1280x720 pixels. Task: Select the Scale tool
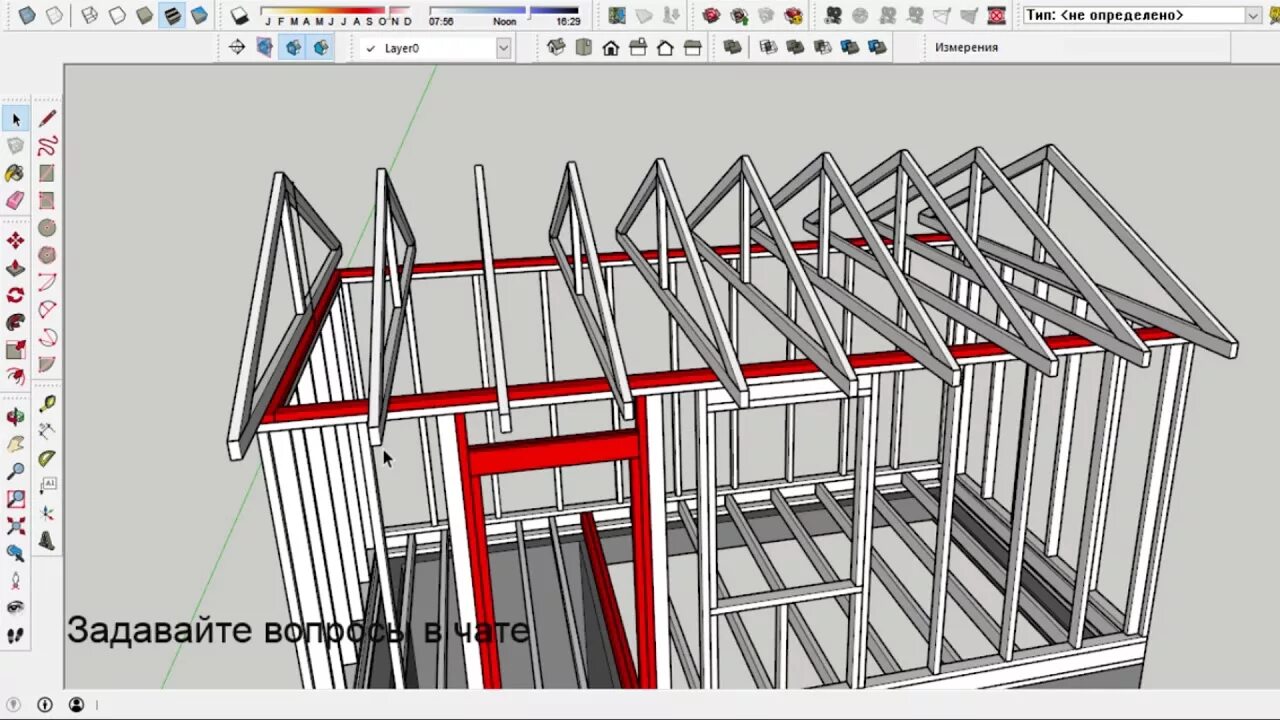(16, 349)
